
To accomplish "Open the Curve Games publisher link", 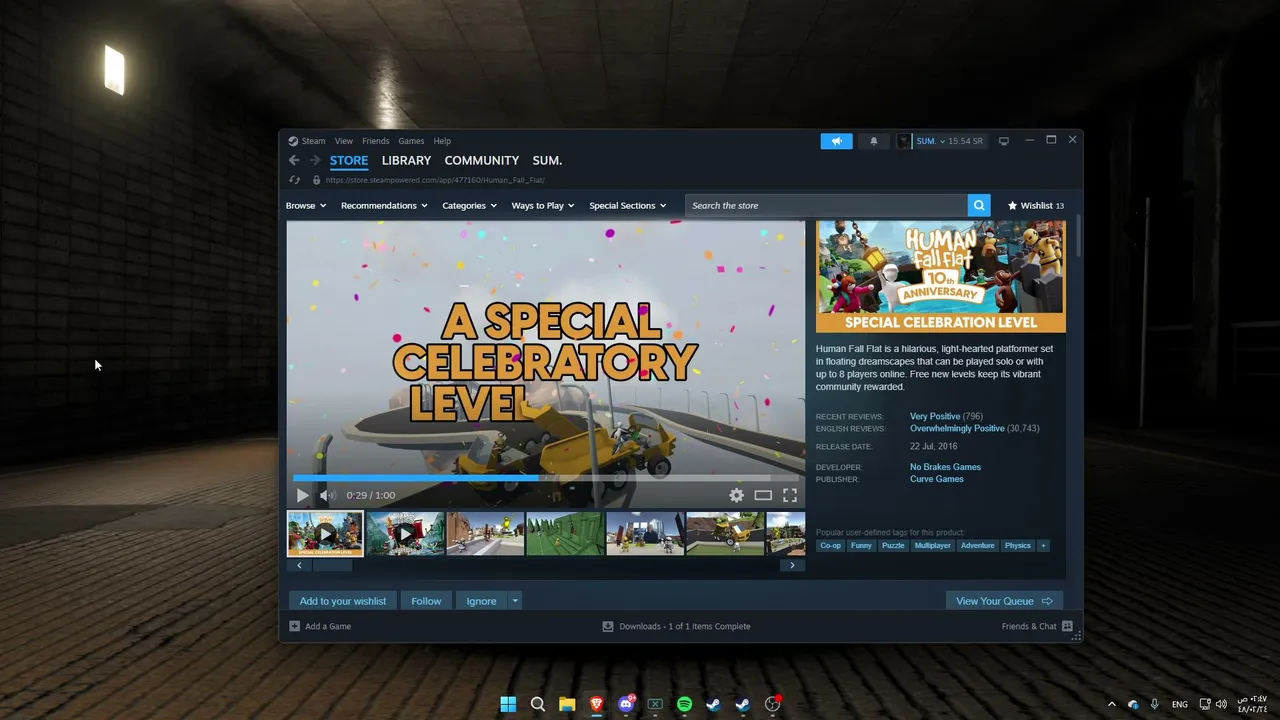I will [937, 479].
